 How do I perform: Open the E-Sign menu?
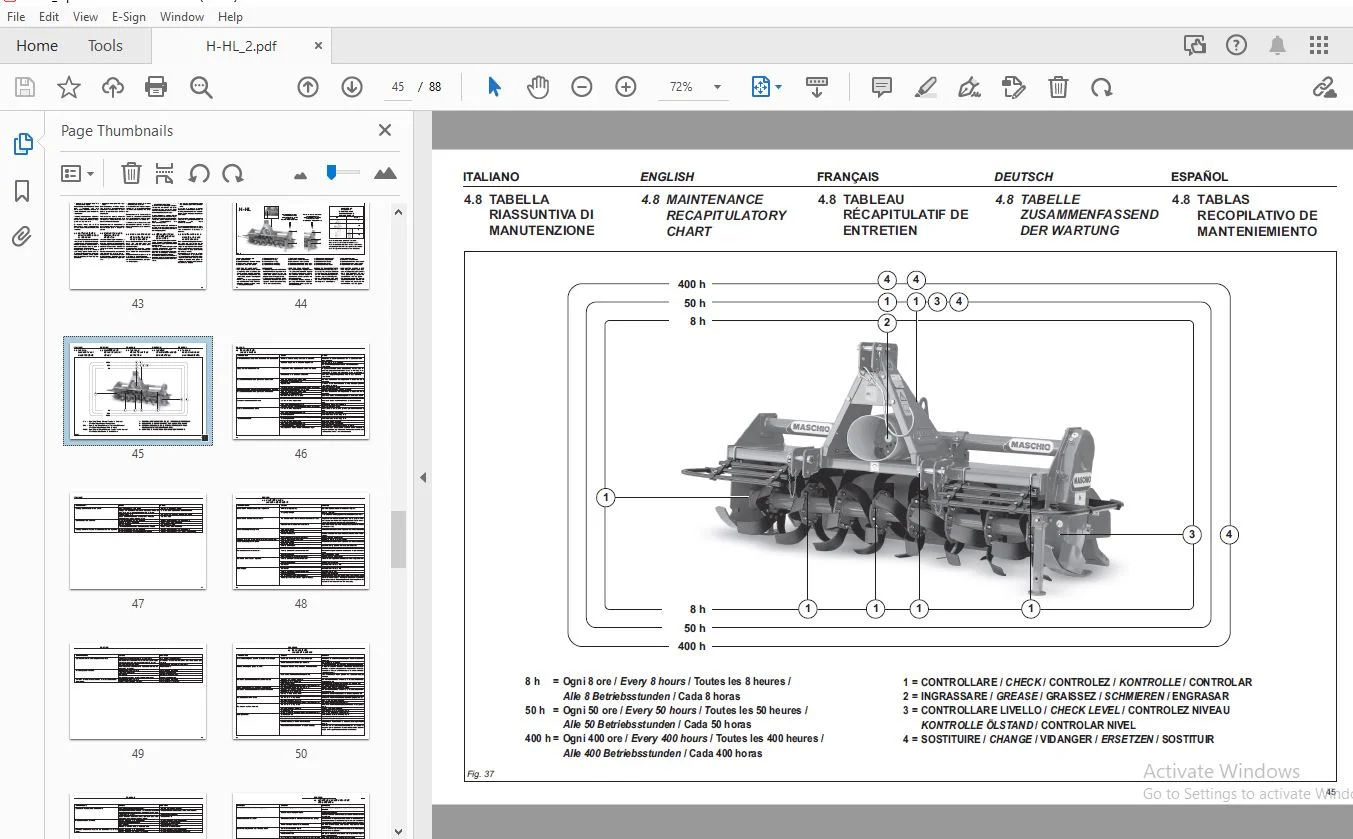(x=128, y=16)
